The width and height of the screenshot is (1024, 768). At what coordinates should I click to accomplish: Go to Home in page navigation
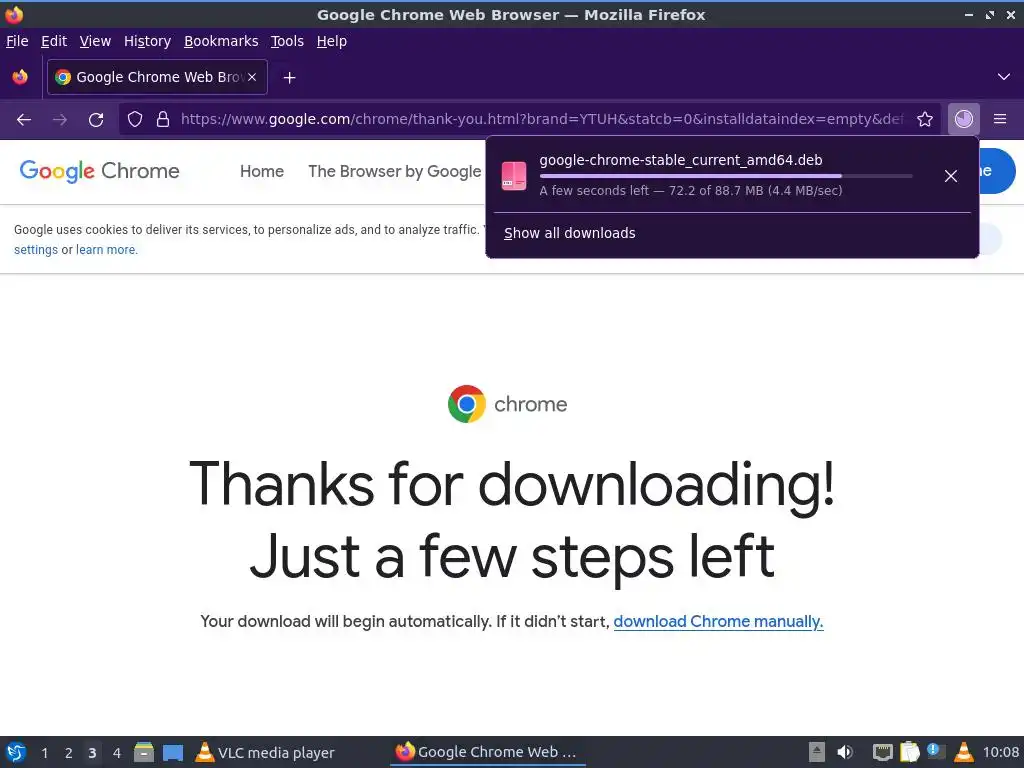(x=262, y=171)
